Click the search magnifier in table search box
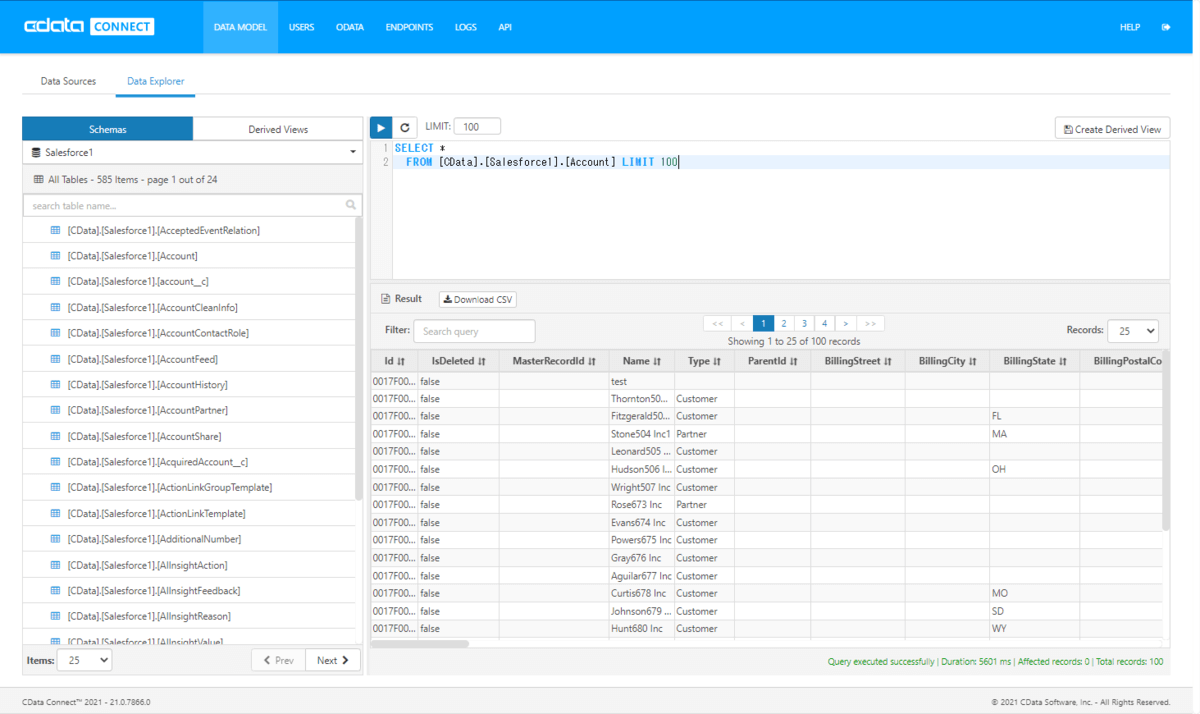Viewport: 1200px width, 714px height. point(350,205)
